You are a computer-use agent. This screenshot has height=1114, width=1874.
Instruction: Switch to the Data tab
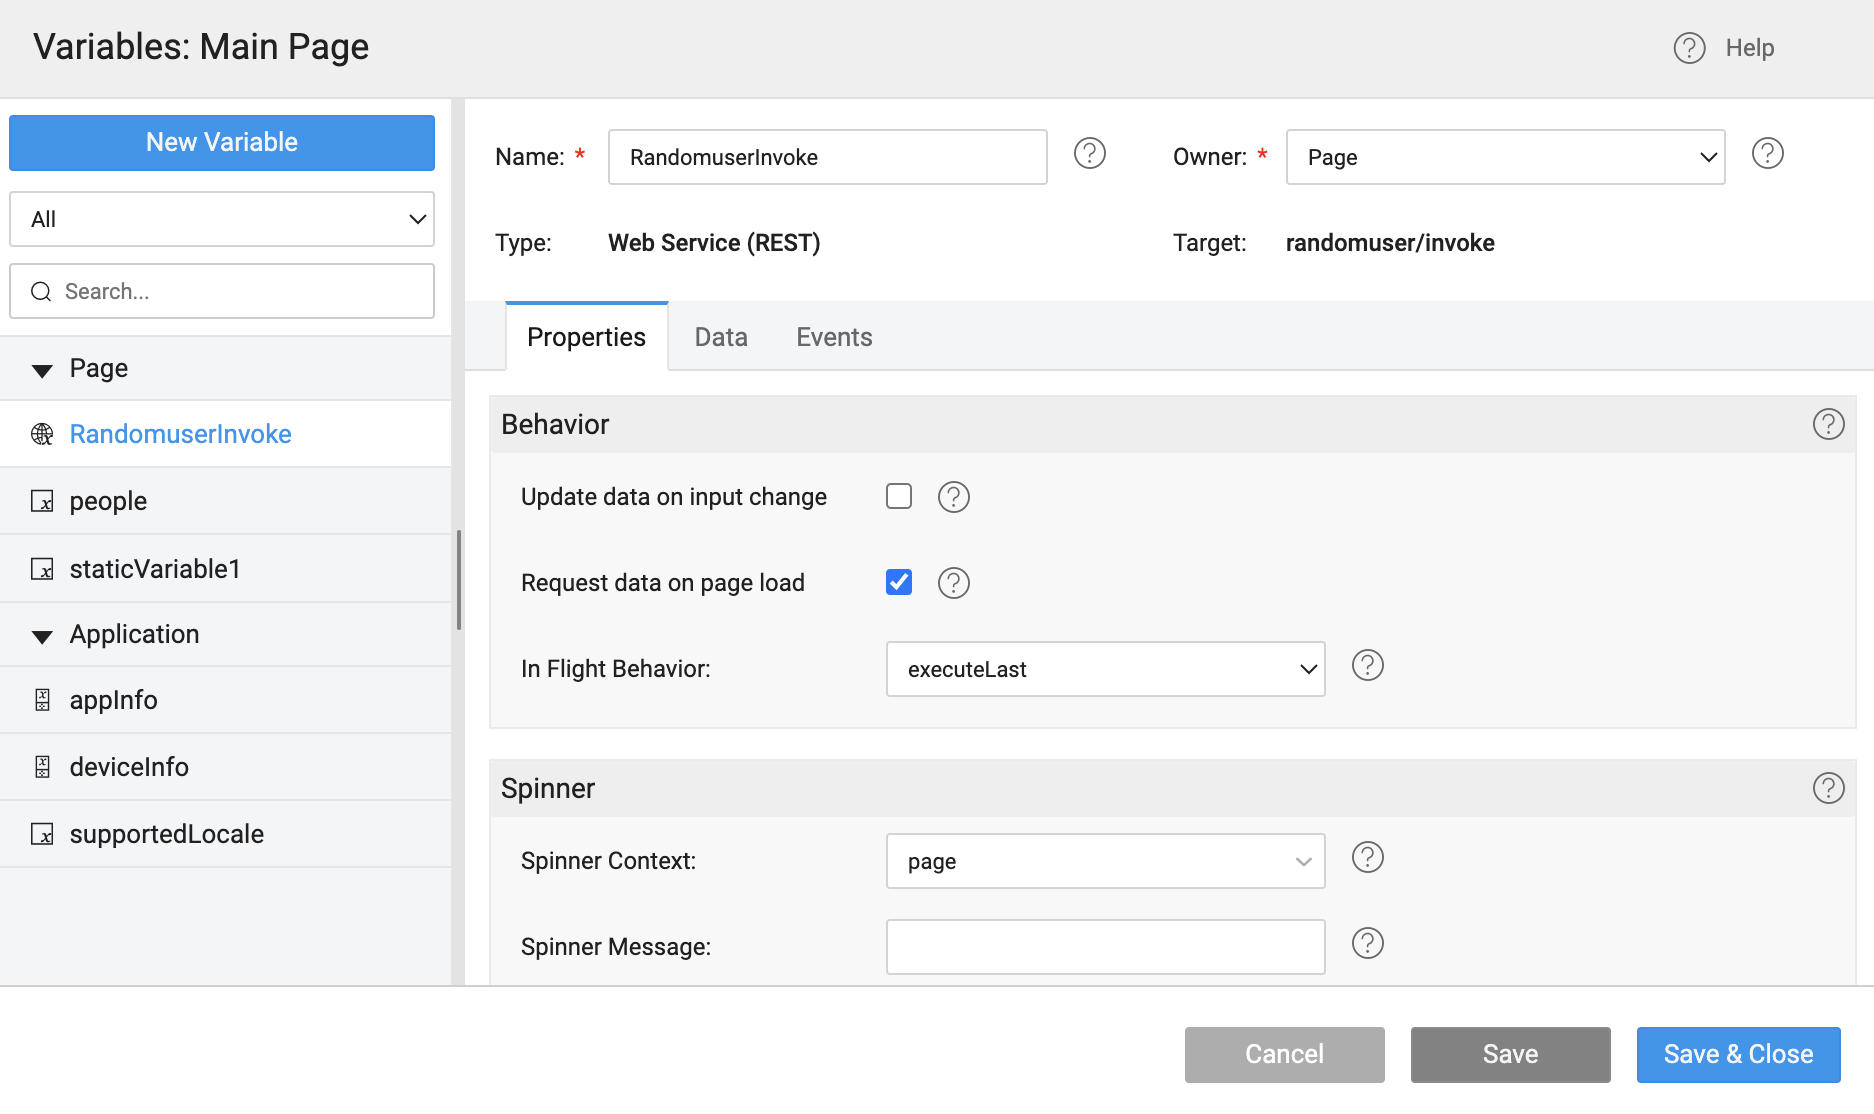(720, 338)
